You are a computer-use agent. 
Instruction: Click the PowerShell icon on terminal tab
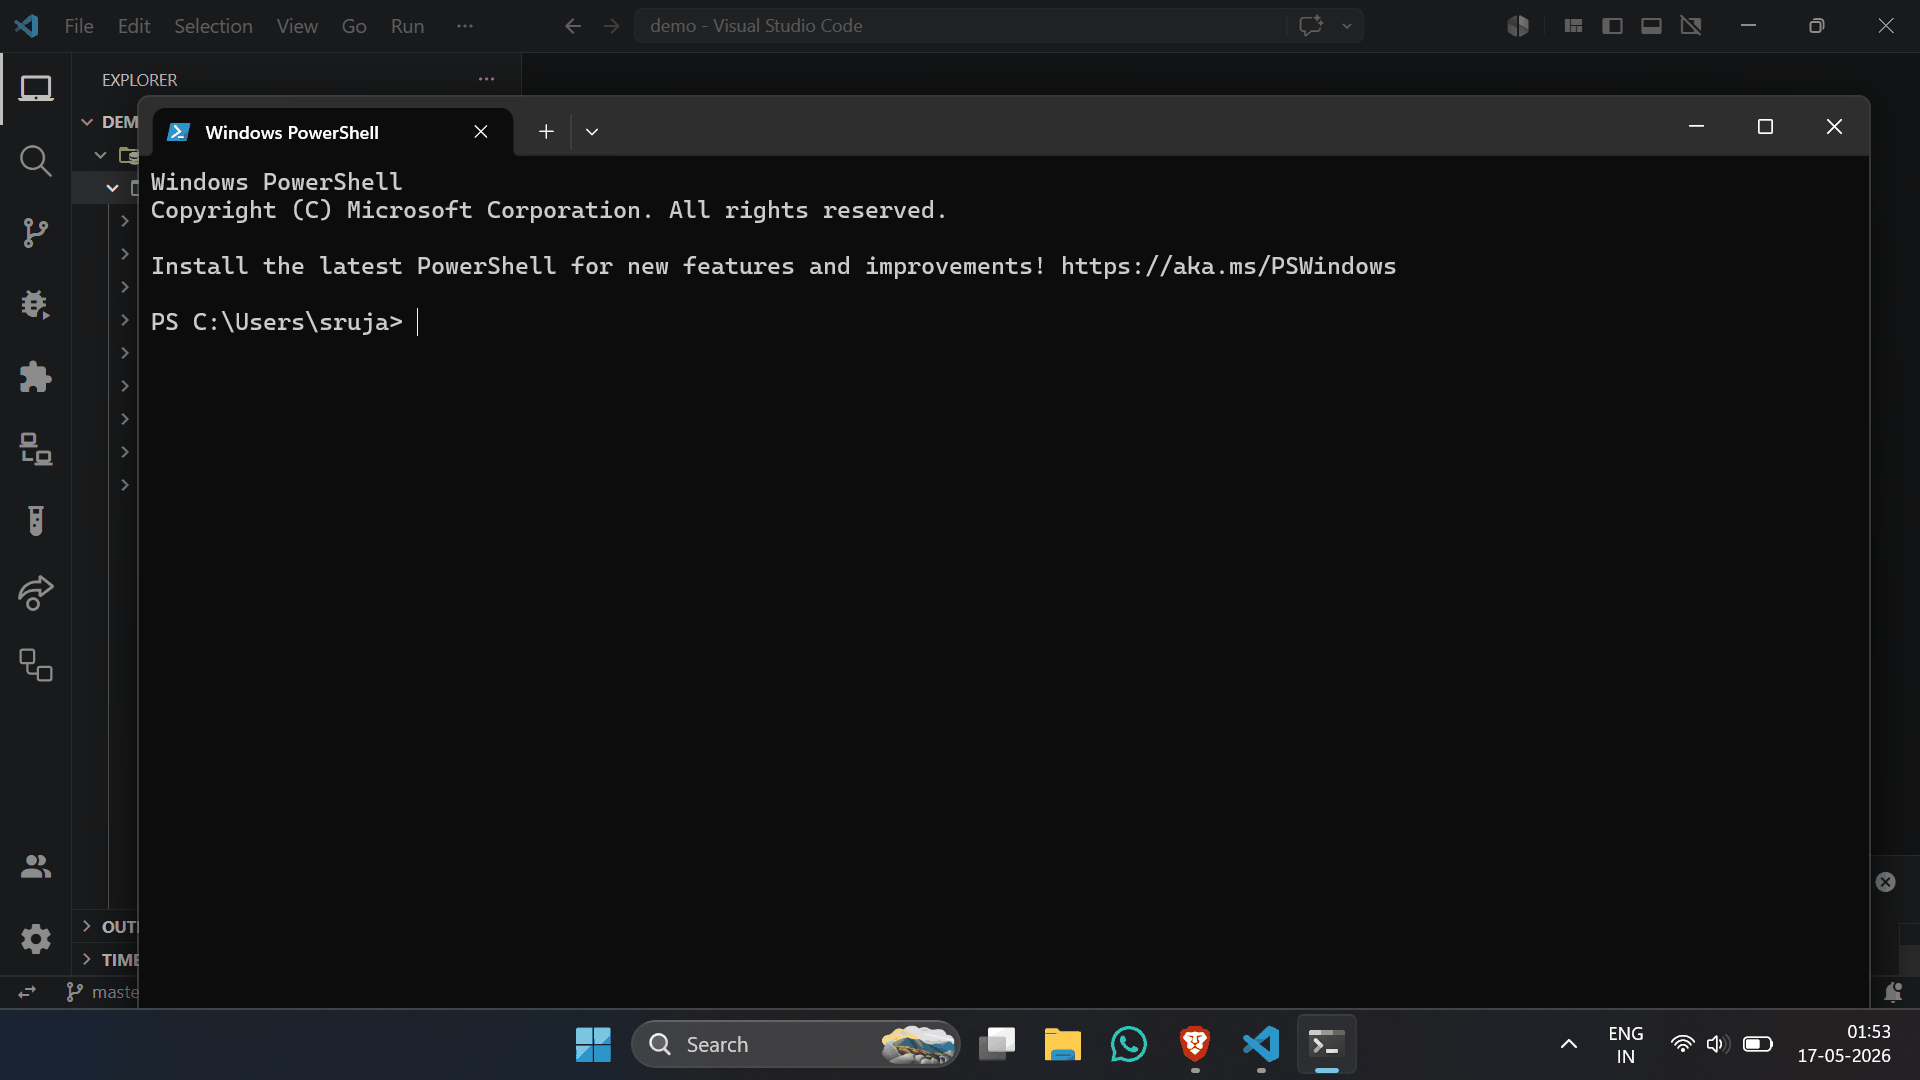tap(179, 132)
